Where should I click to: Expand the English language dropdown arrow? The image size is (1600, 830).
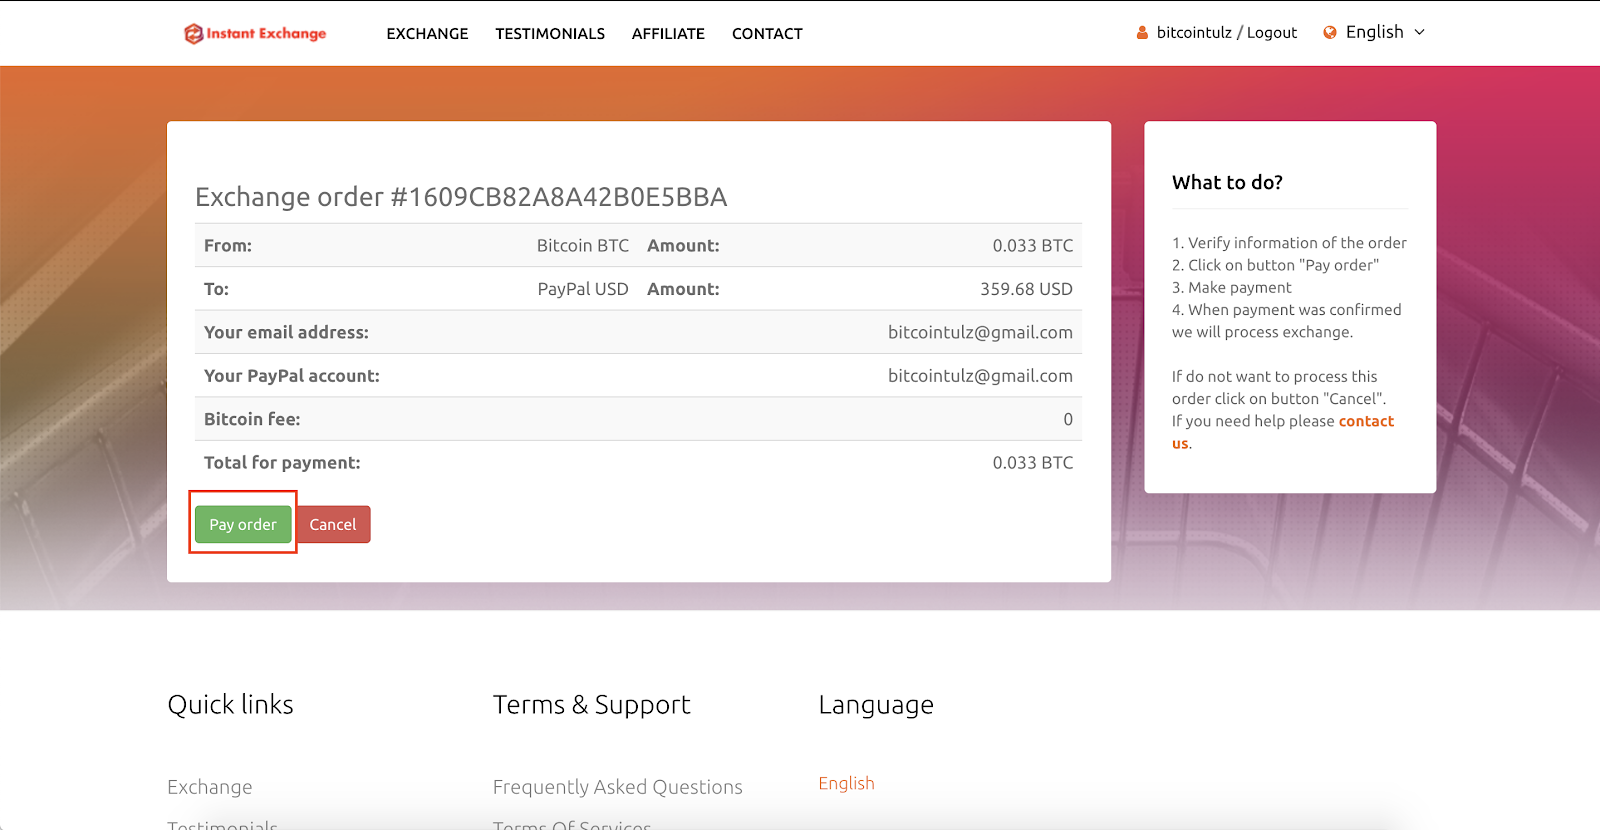click(x=1419, y=32)
